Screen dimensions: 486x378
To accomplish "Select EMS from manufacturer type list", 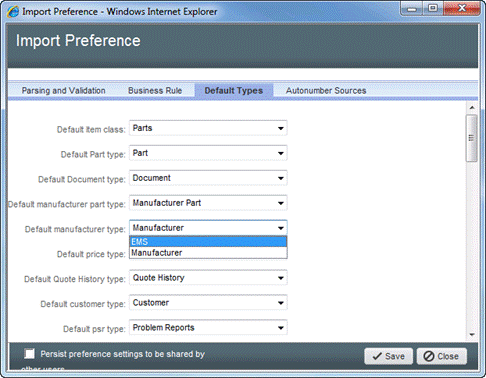I will [x=208, y=242].
